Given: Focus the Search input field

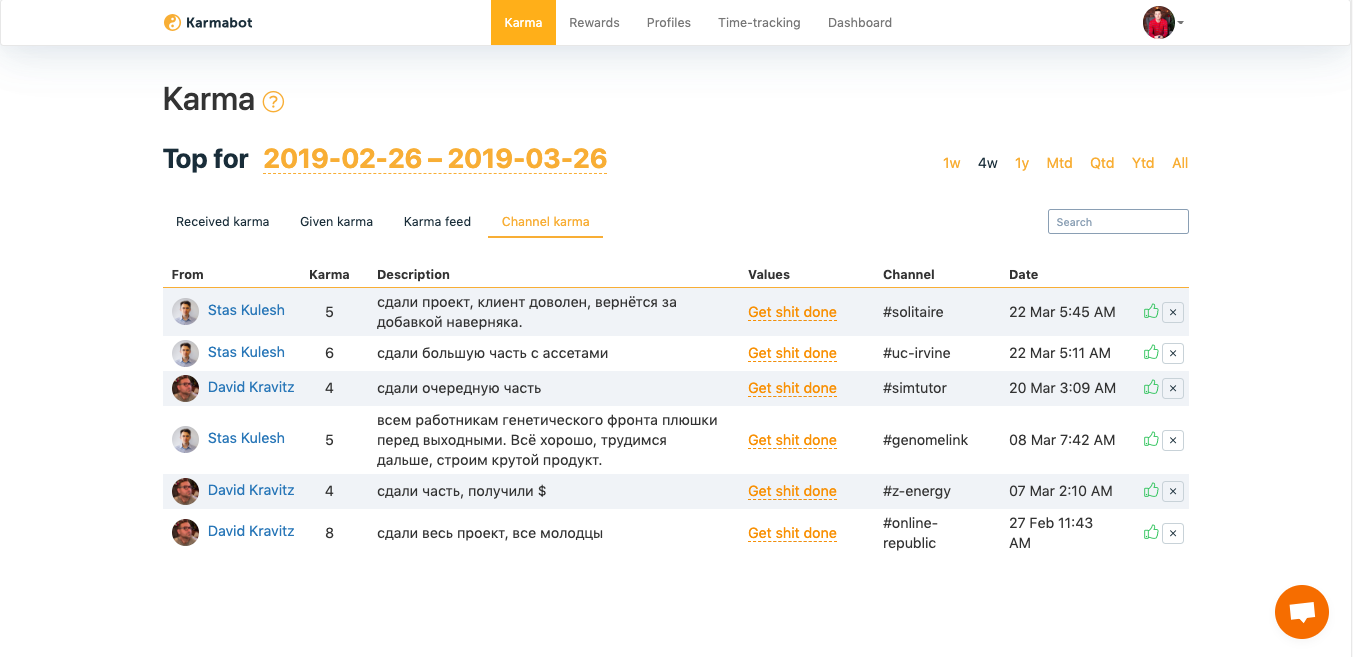Looking at the screenshot, I should 1118,222.
